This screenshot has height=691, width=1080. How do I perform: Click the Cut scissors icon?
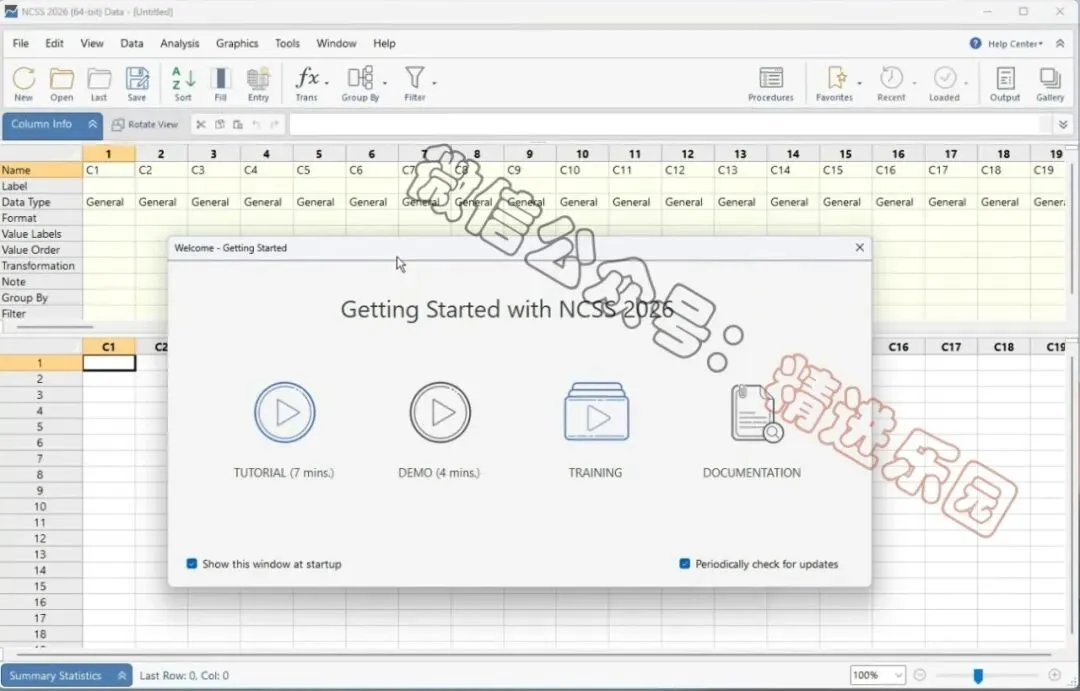(x=201, y=125)
